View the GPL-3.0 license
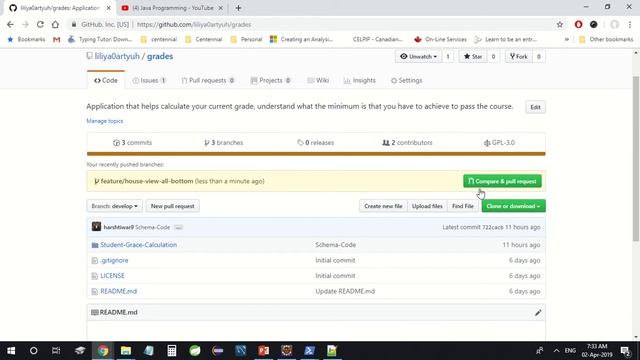Screen dimensions: 640x360 pos(499,142)
